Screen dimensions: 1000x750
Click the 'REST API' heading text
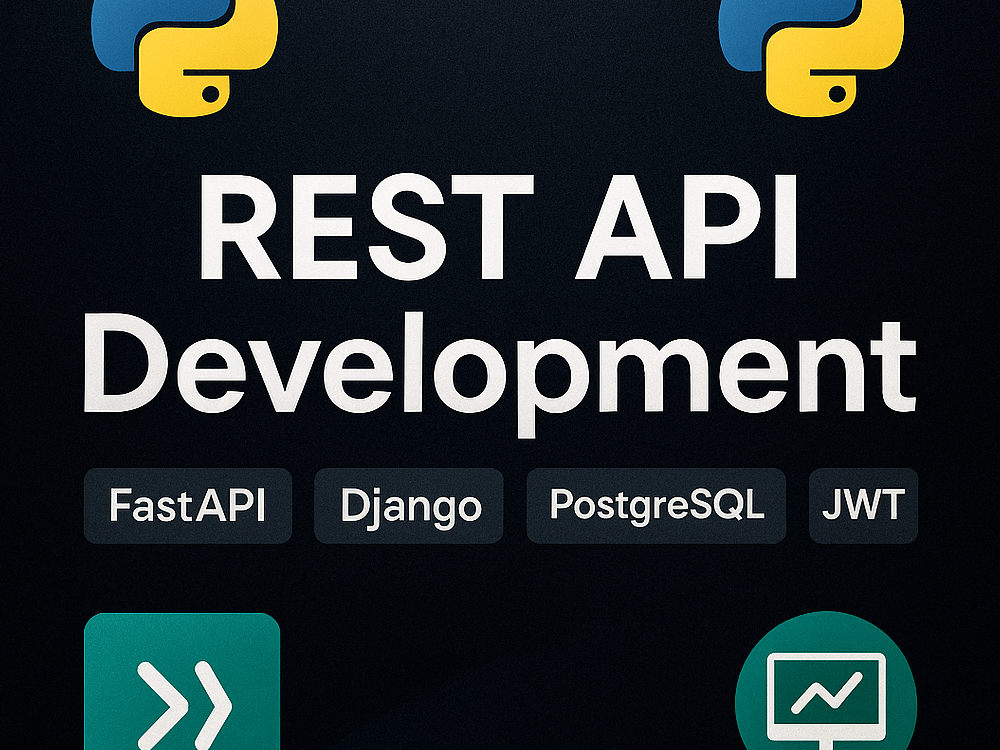pos(499,227)
